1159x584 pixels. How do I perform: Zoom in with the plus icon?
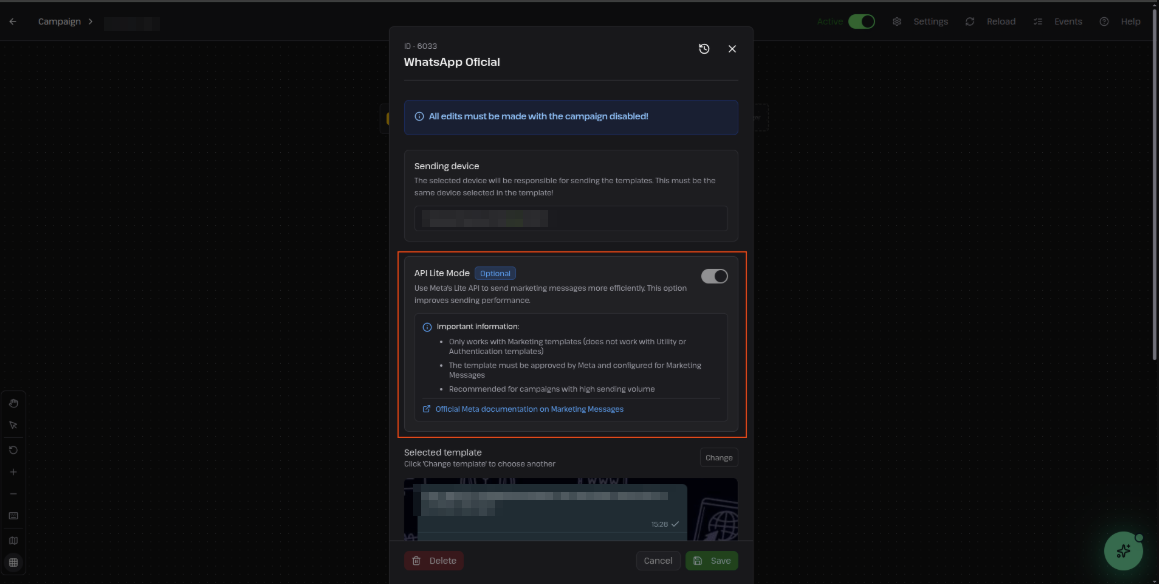click(13, 471)
